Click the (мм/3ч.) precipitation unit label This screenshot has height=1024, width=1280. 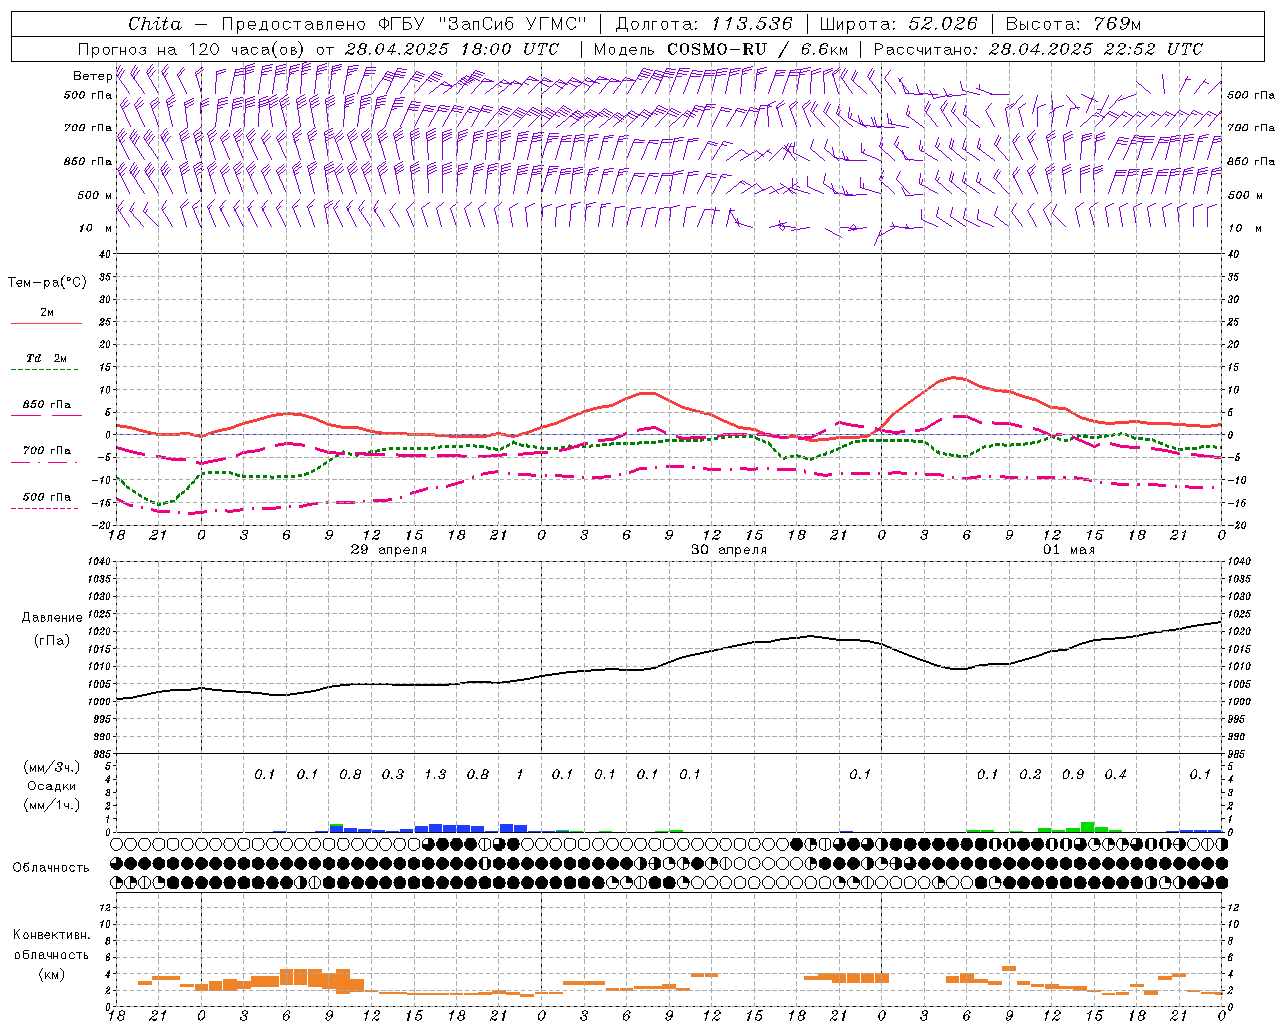point(51,768)
